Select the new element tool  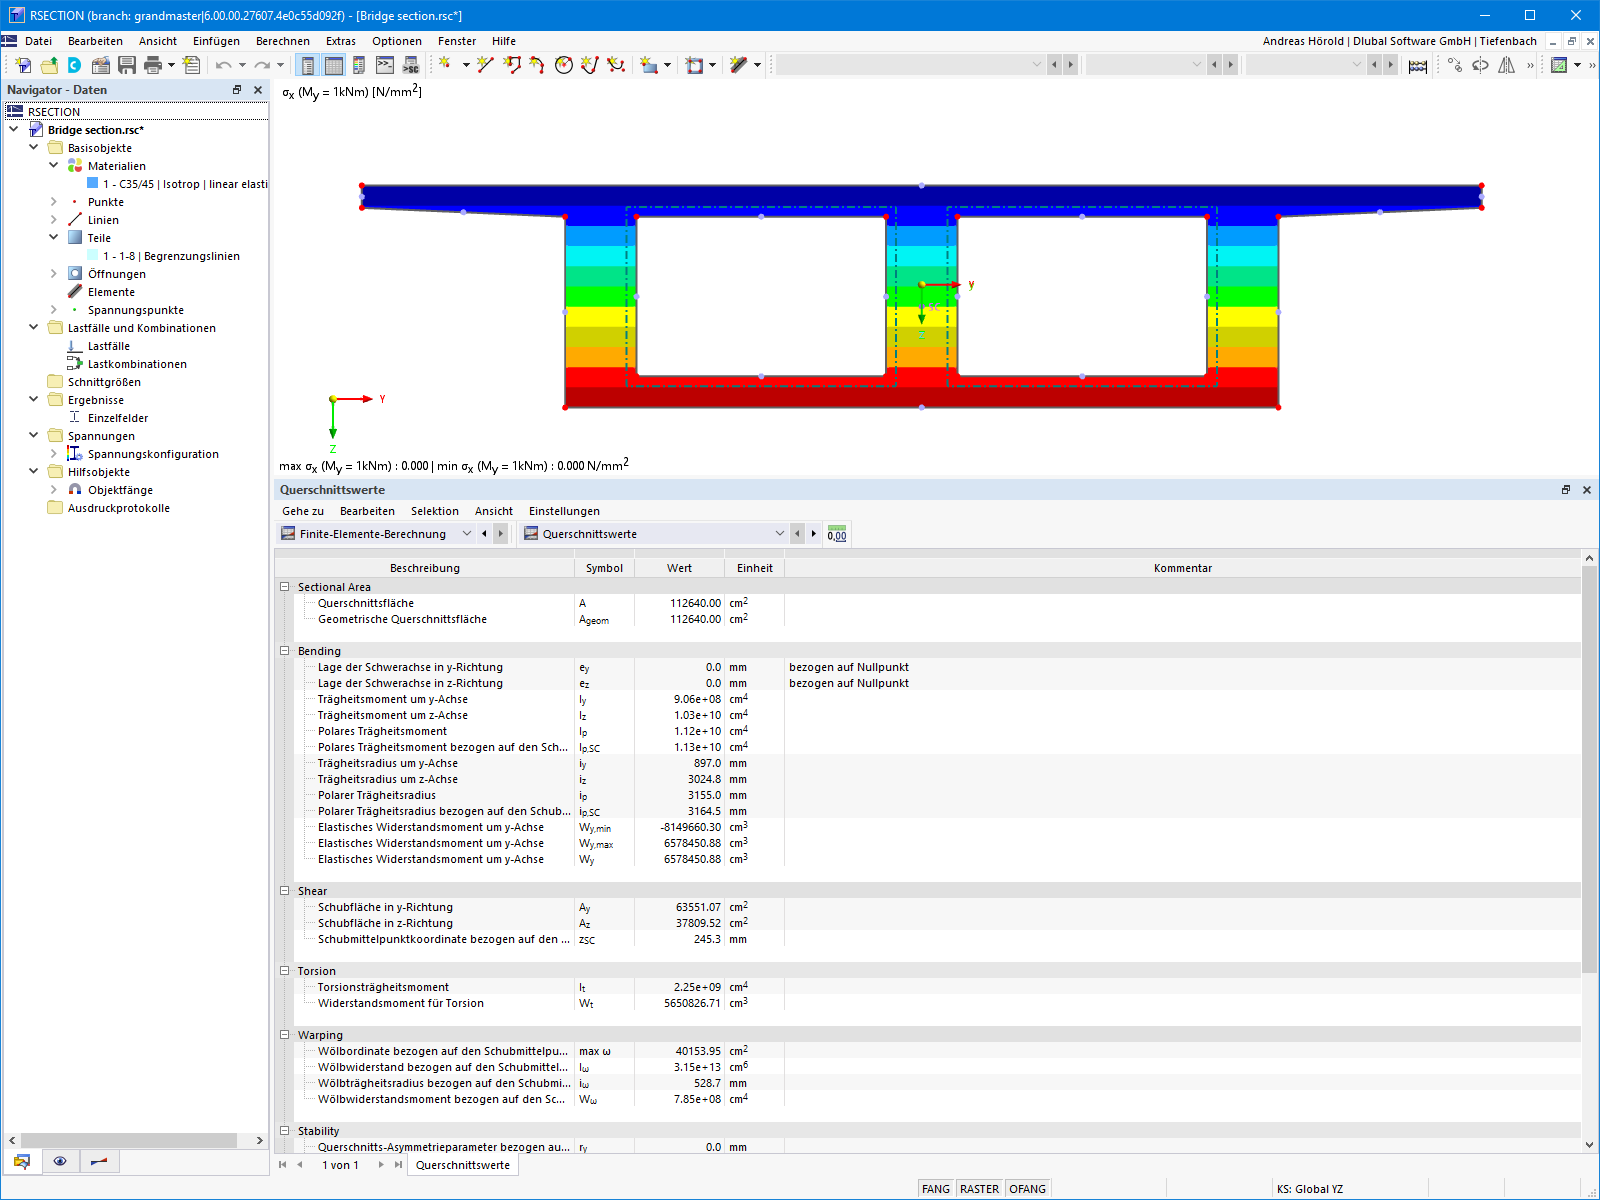(739, 65)
